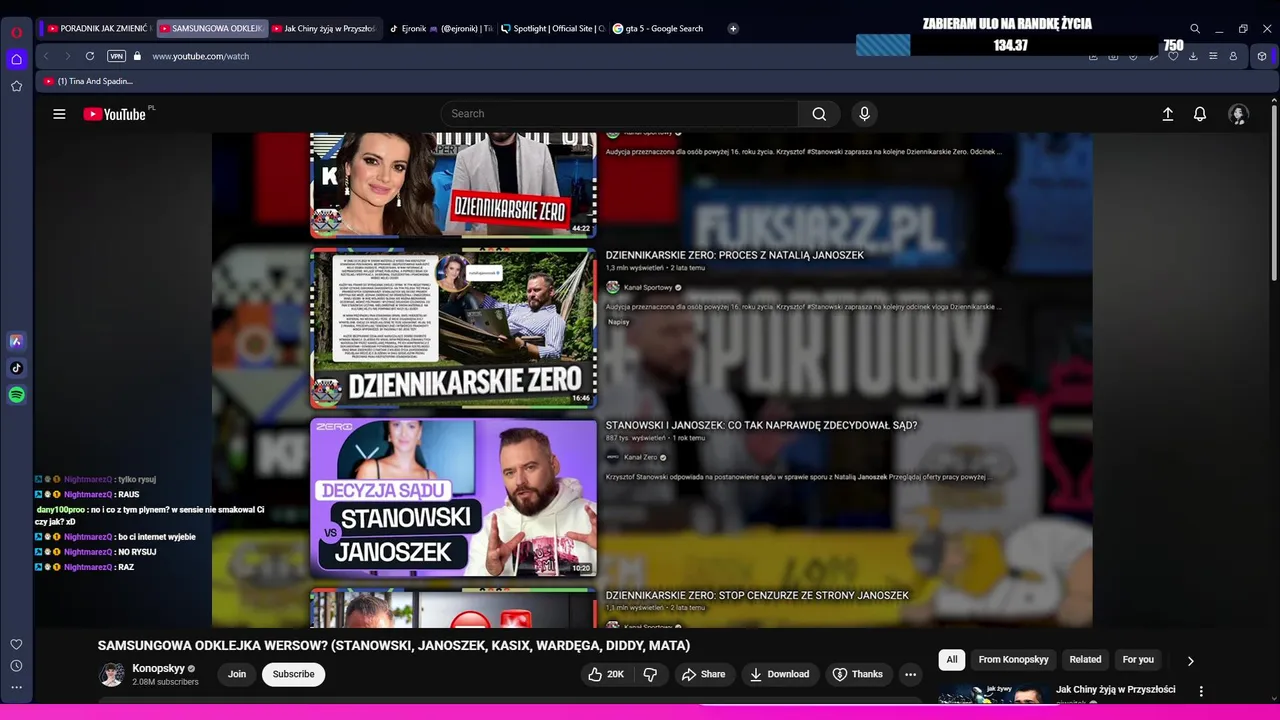The image size is (1280, 720).
Task: Click Download under the video
Action: (x=780, y=674)
